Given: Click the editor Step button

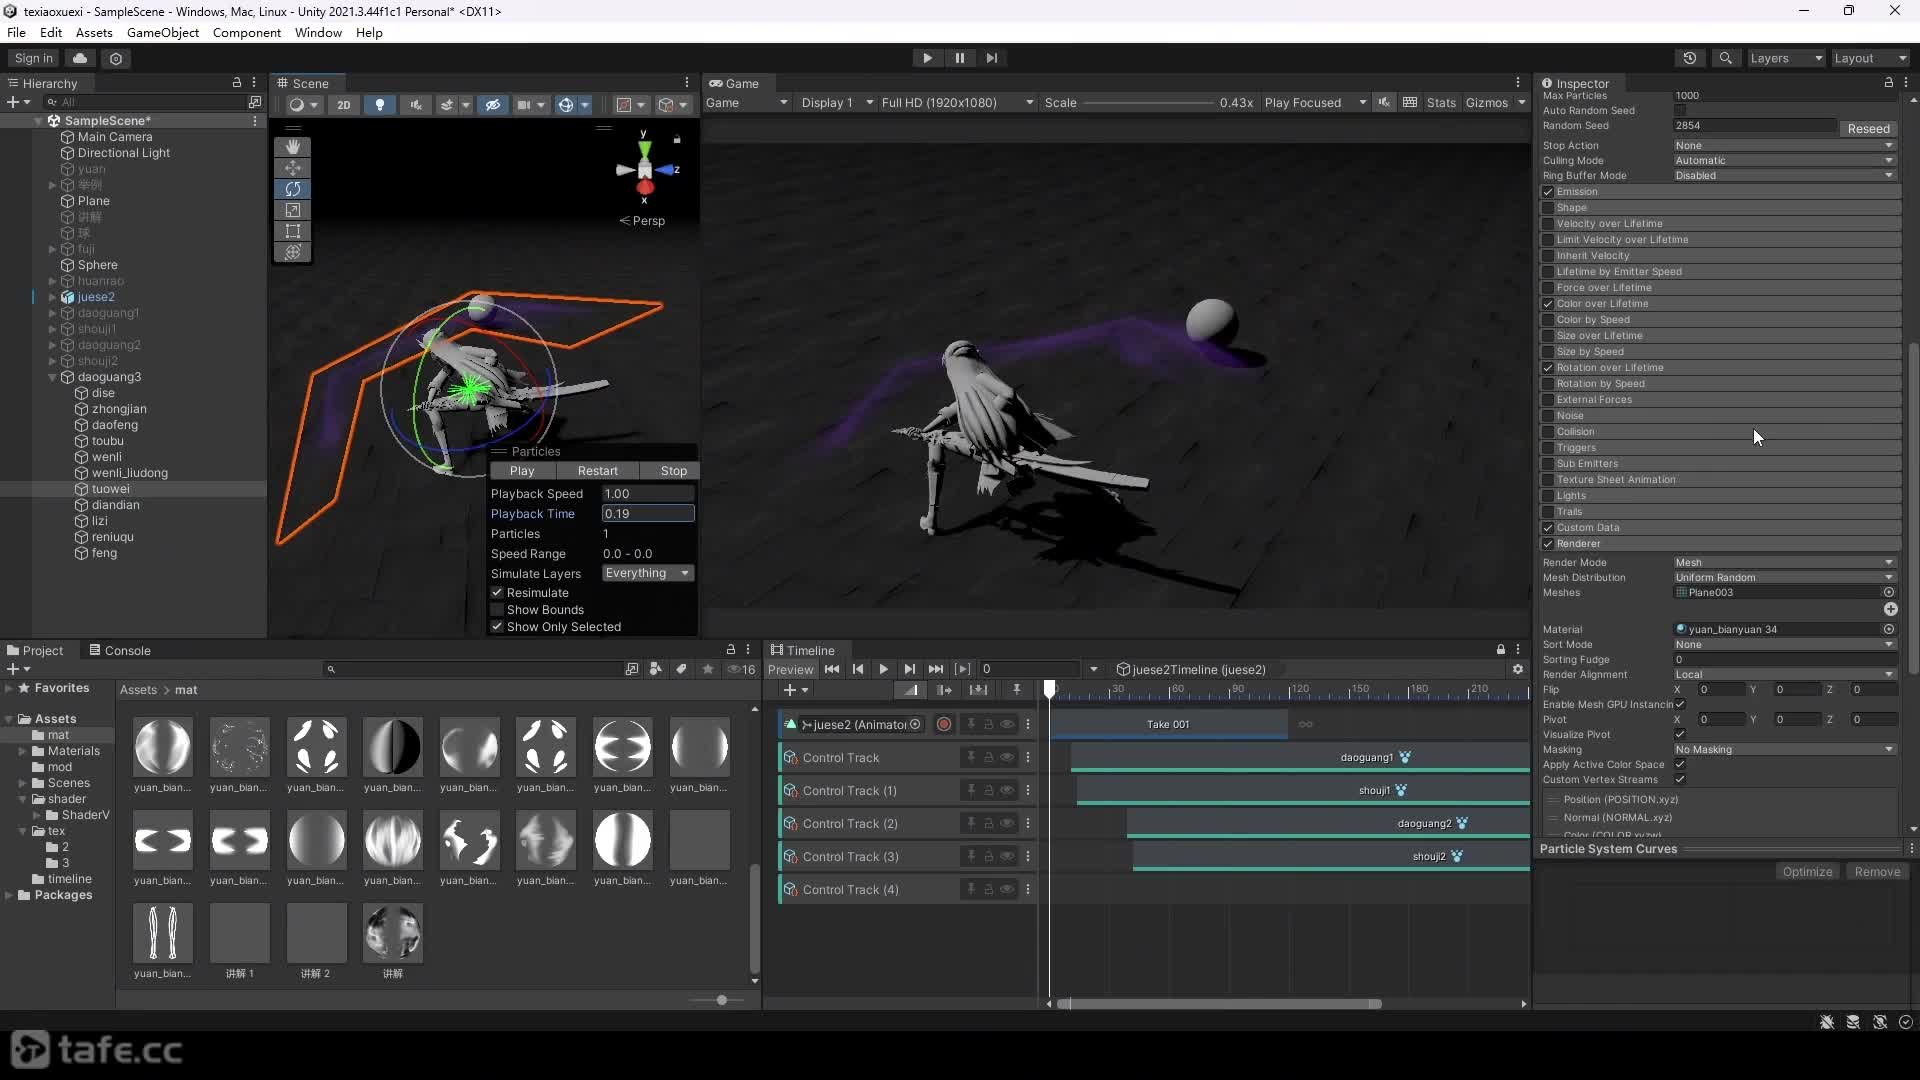Looking at the screenshot, I should coord(991,58).
